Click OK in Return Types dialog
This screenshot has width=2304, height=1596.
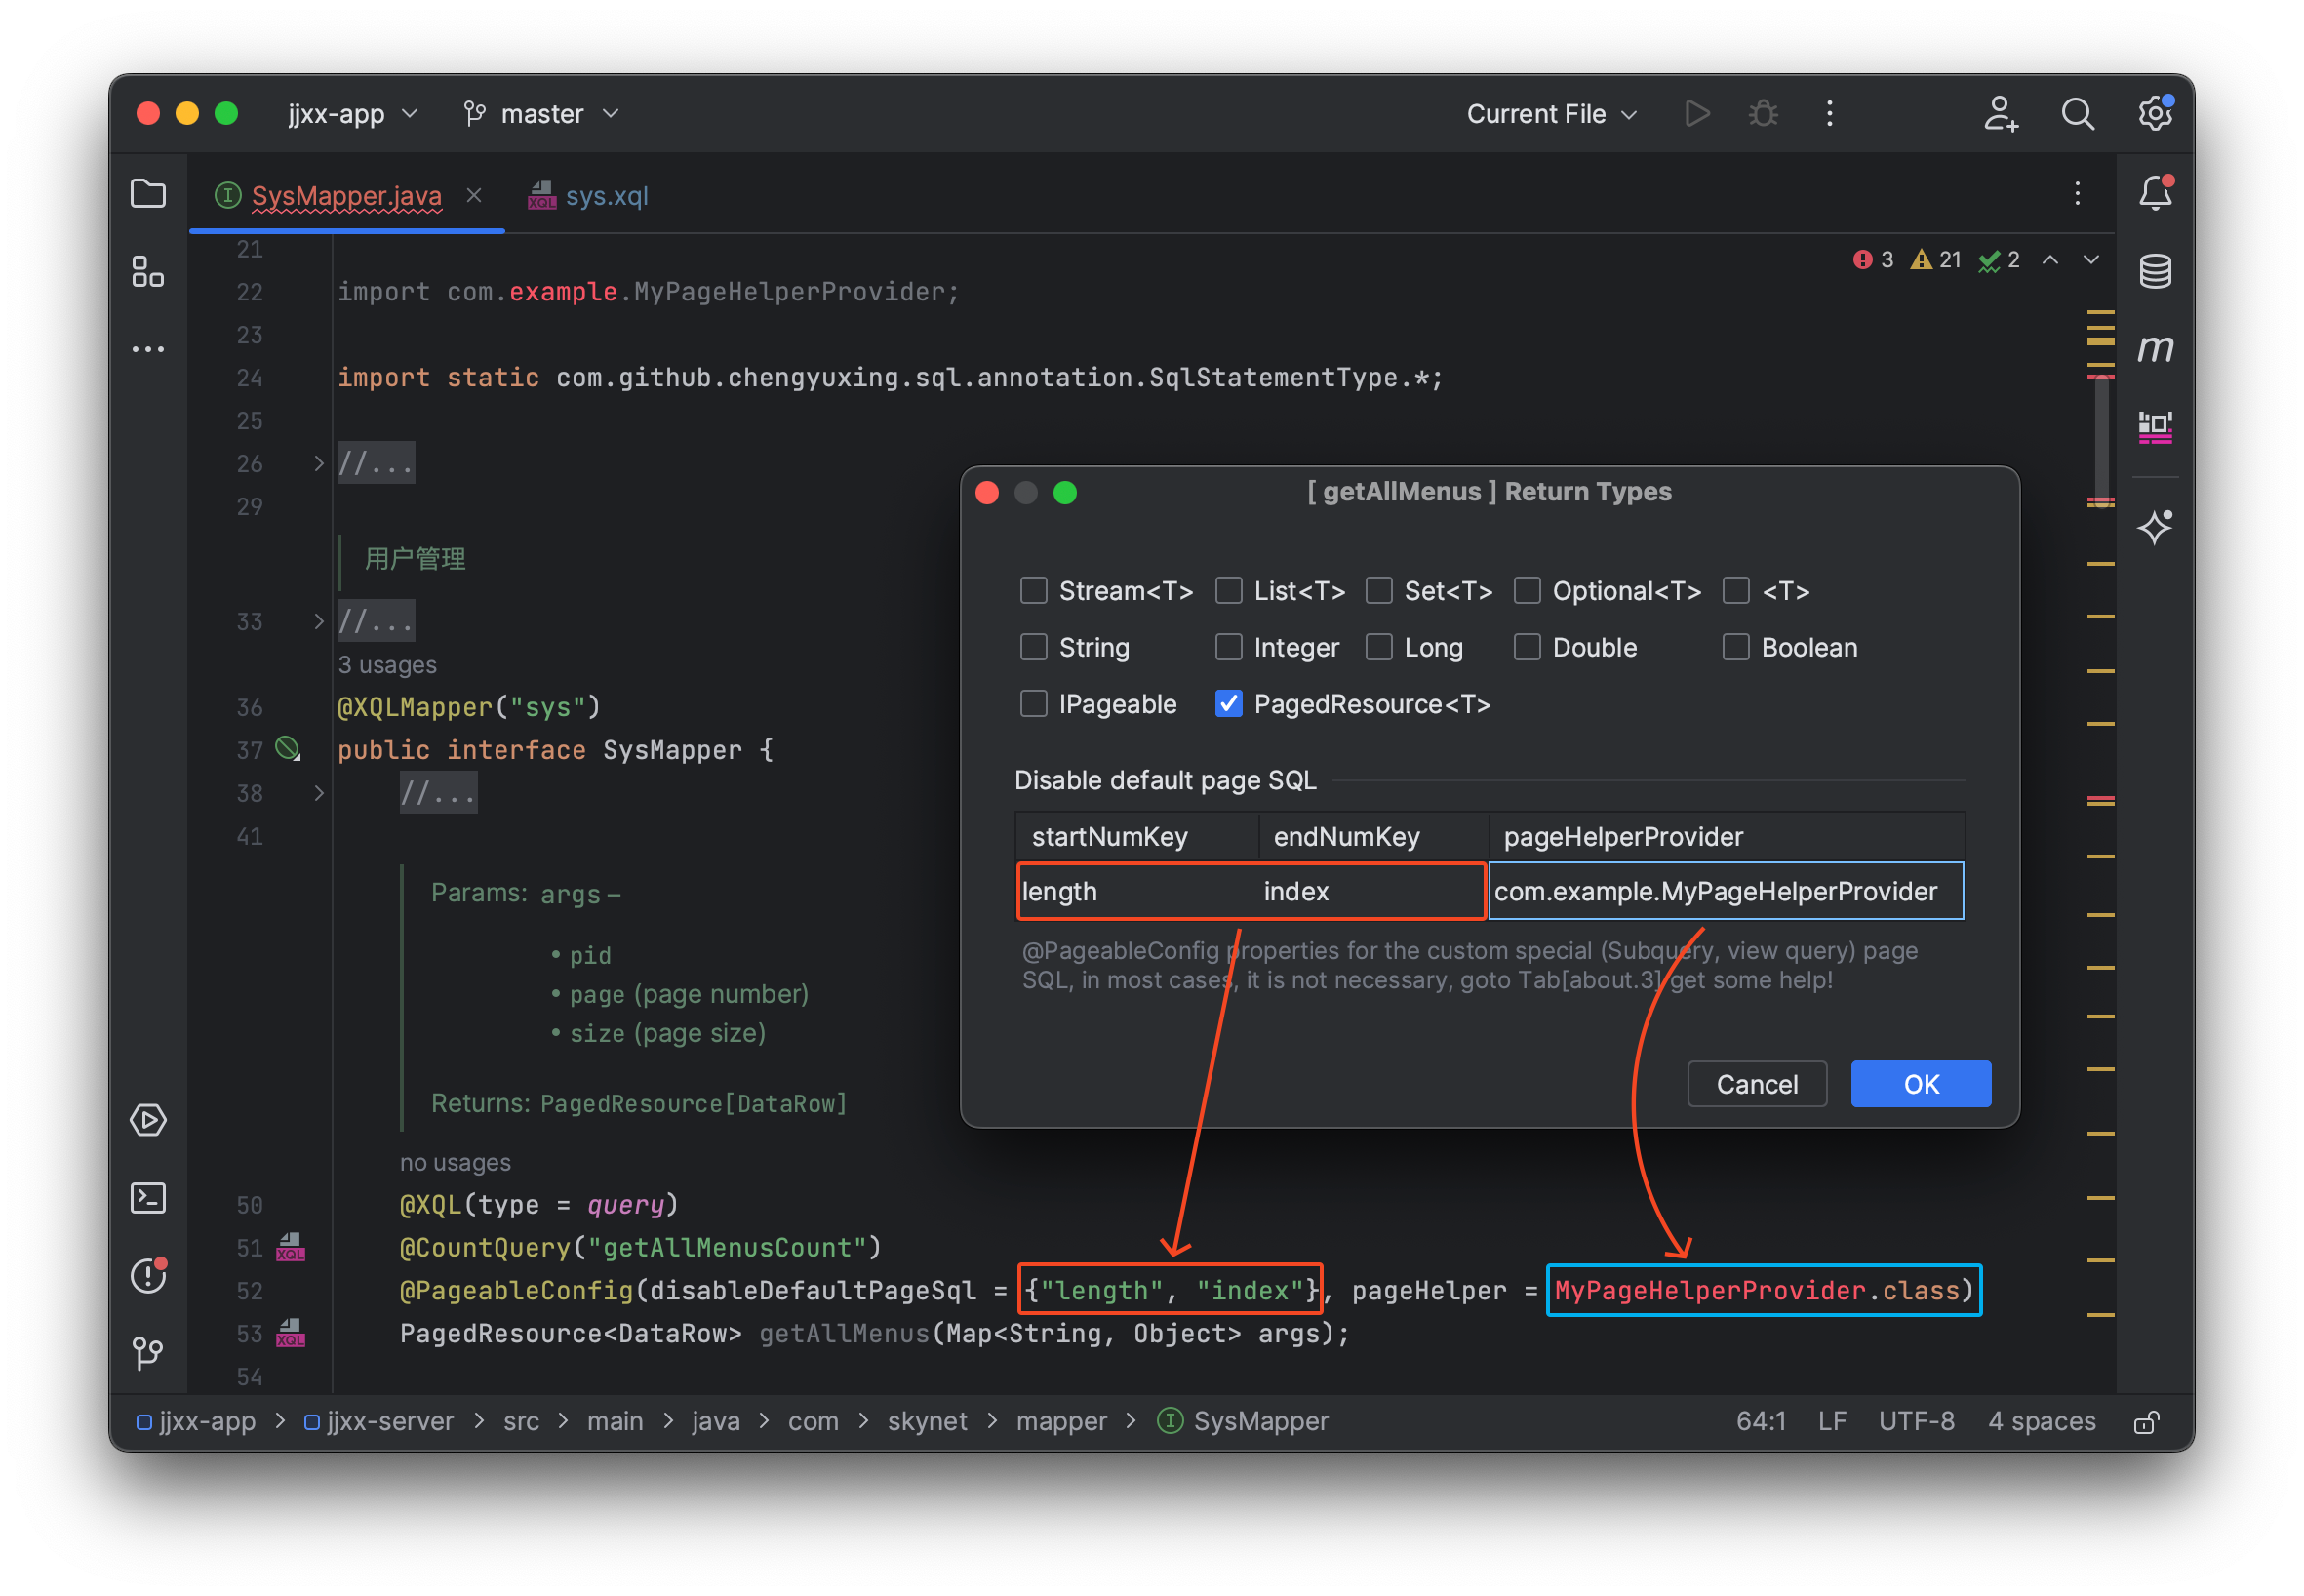pos(1920,1084)
